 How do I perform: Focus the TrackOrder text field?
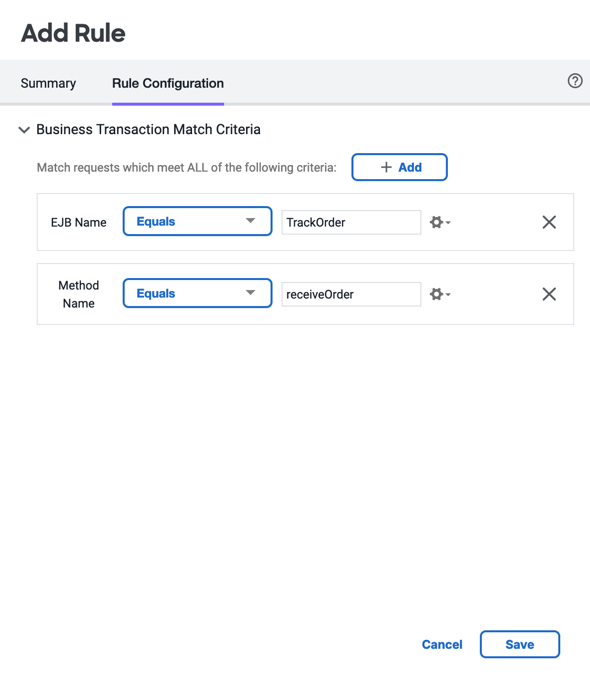351,222
